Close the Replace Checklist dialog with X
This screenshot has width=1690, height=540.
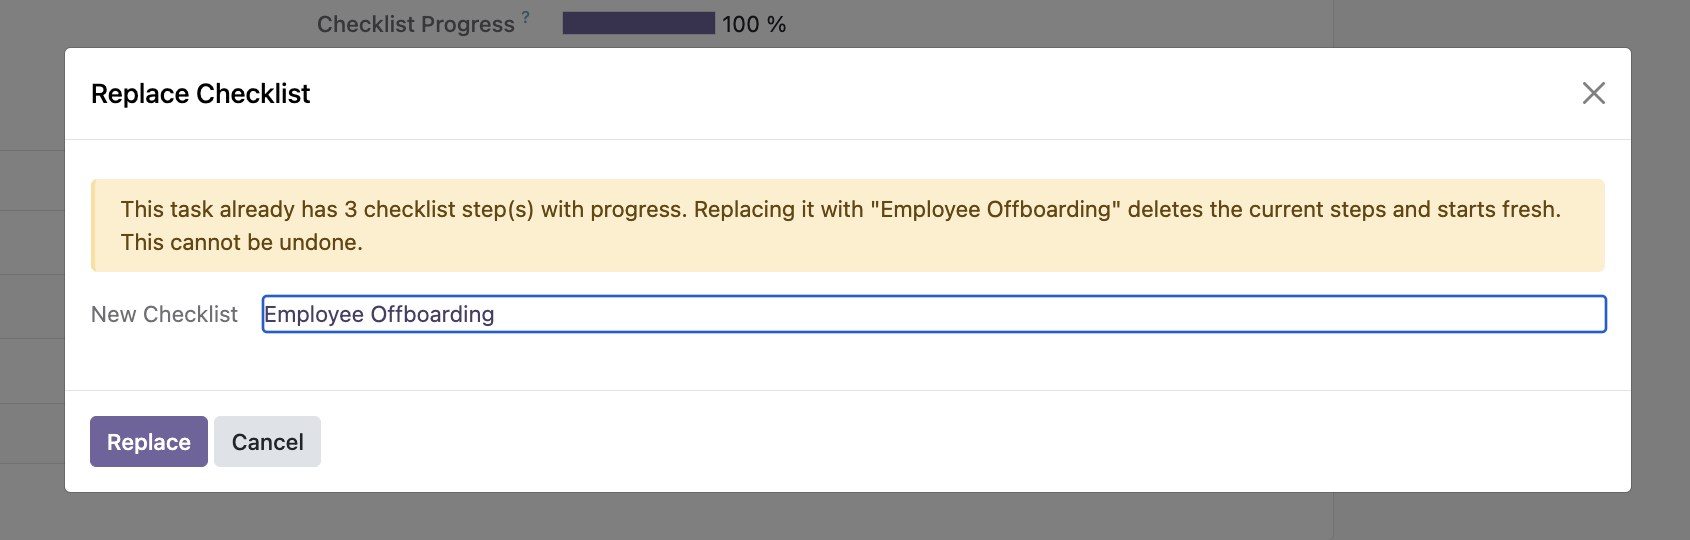1593,93
